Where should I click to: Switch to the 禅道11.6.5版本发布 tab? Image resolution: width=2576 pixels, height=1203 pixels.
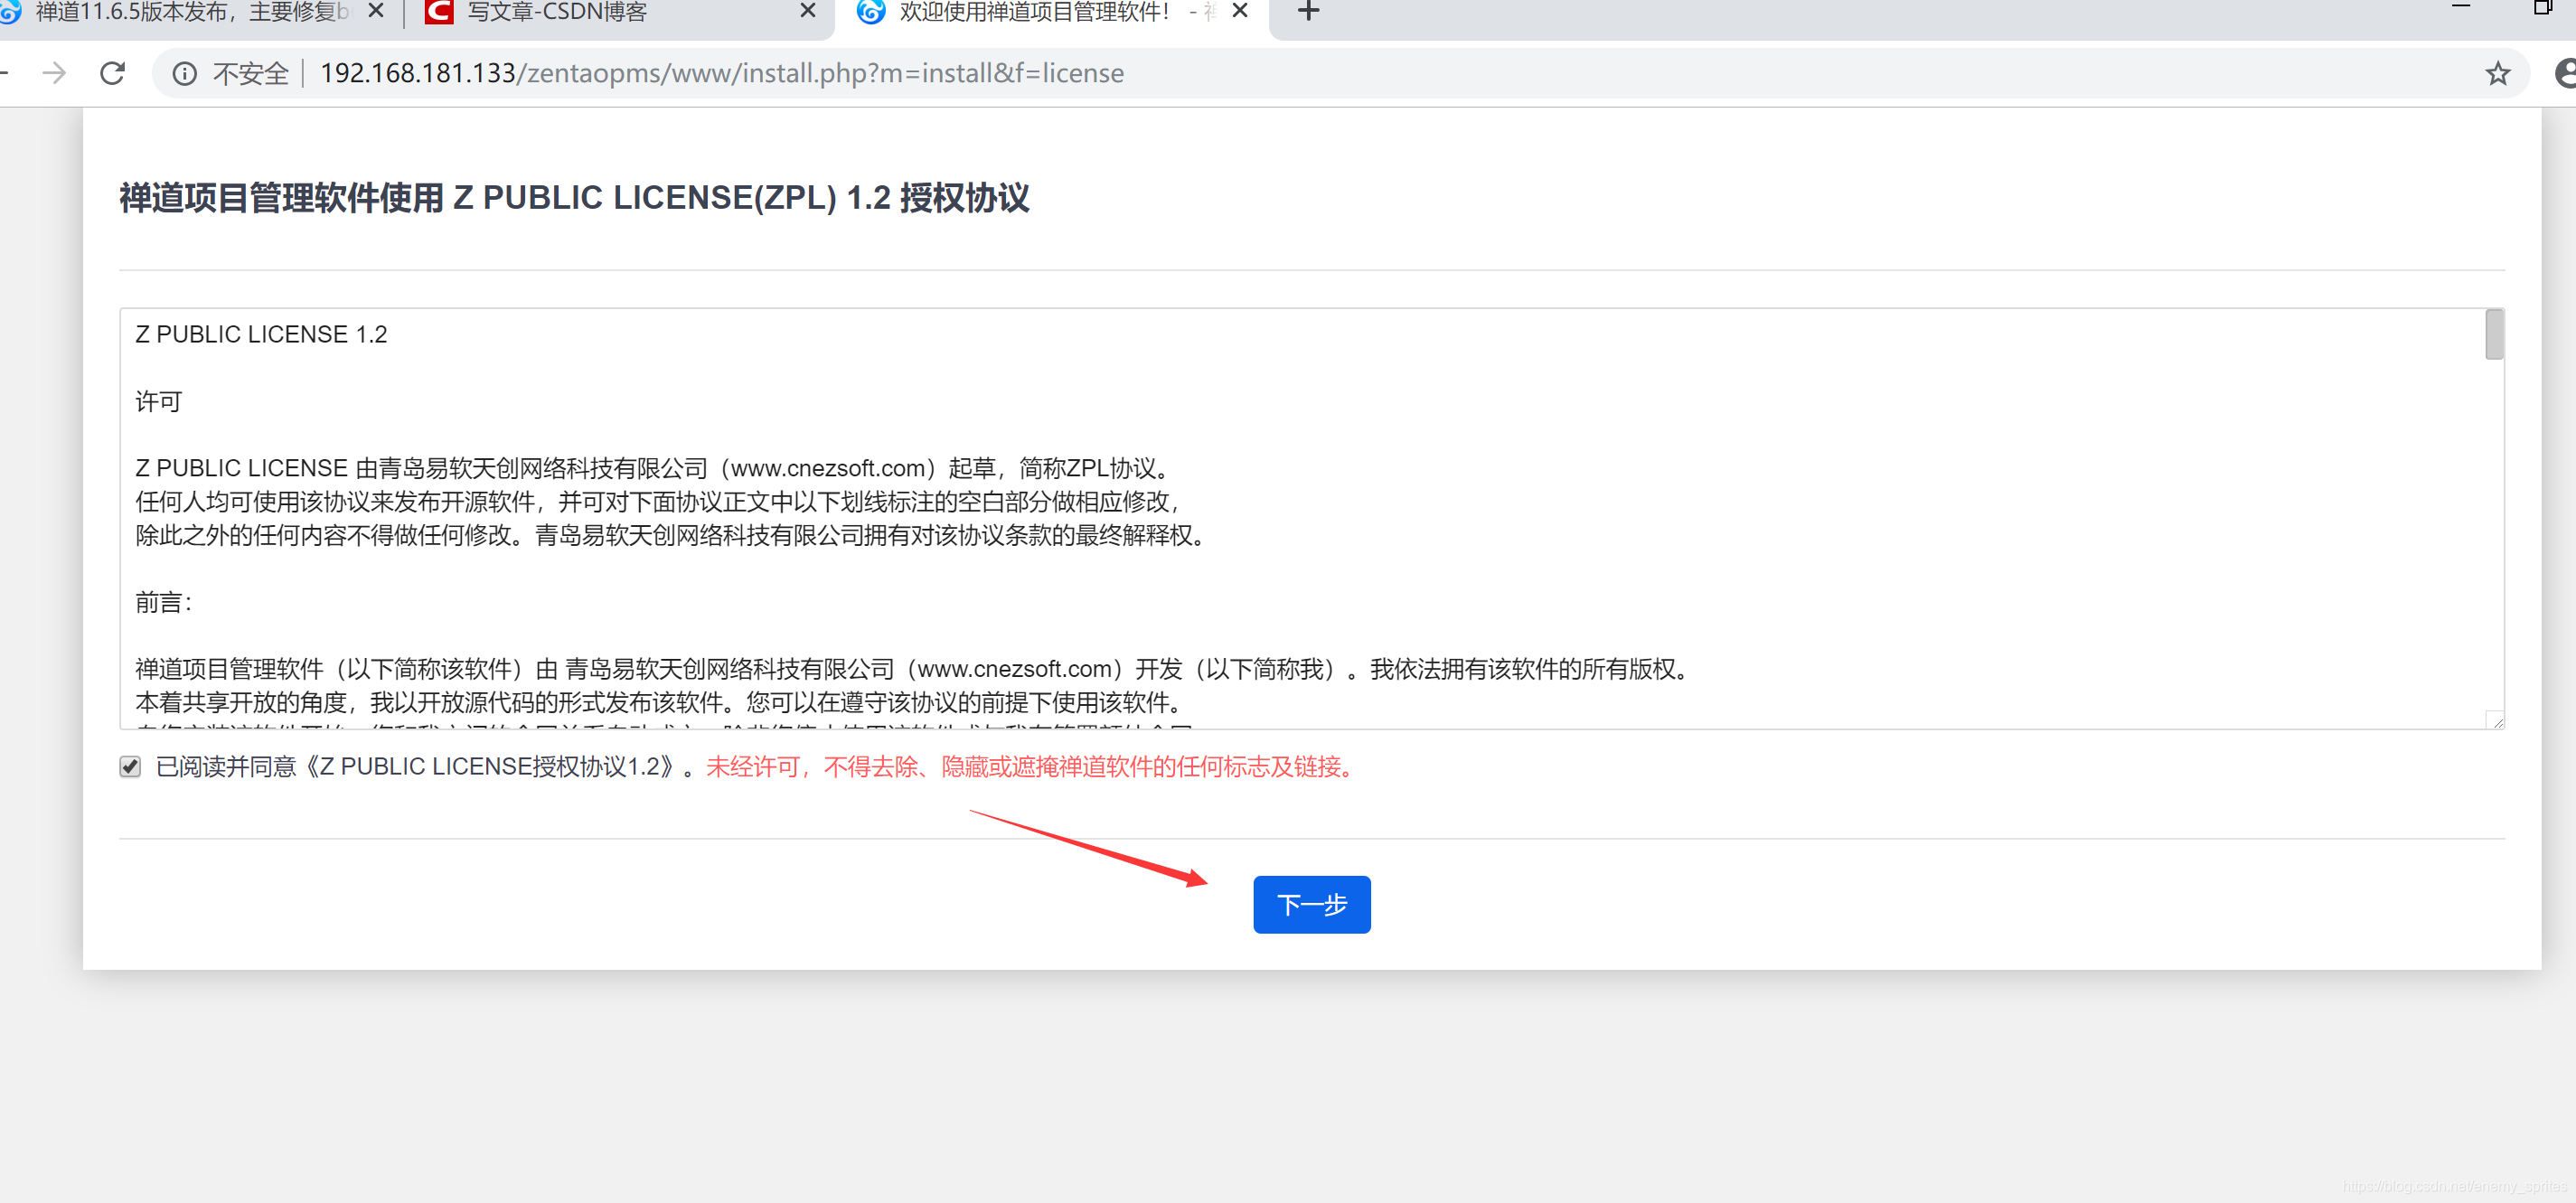[x=190, y=12]
